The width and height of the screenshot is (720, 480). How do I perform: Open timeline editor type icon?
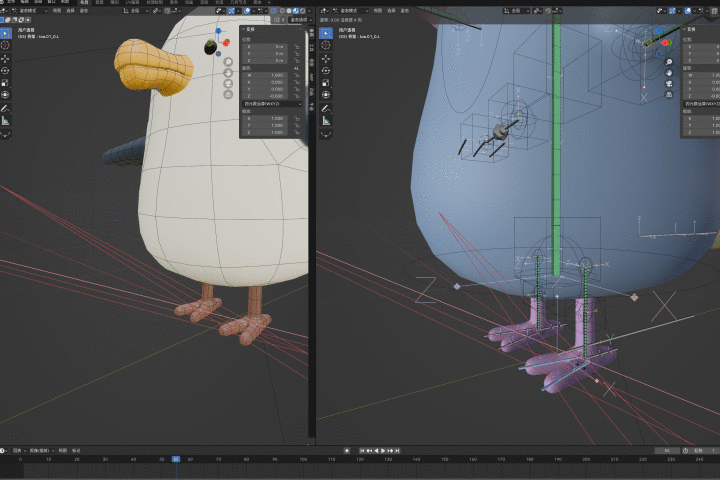(3, 451)
